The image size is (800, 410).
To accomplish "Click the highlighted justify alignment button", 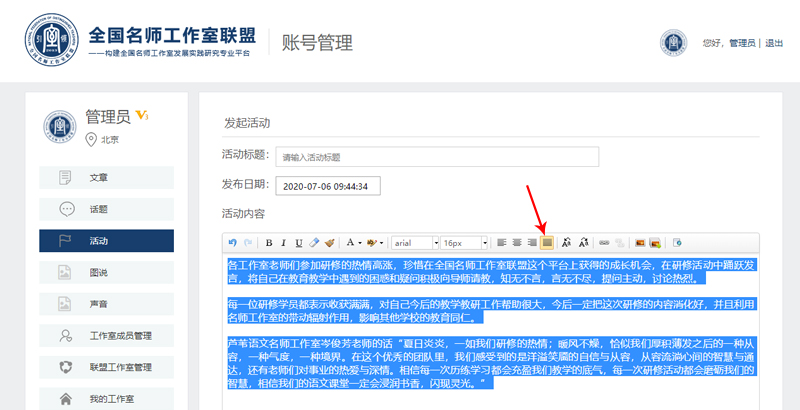I will pos(547,243).
